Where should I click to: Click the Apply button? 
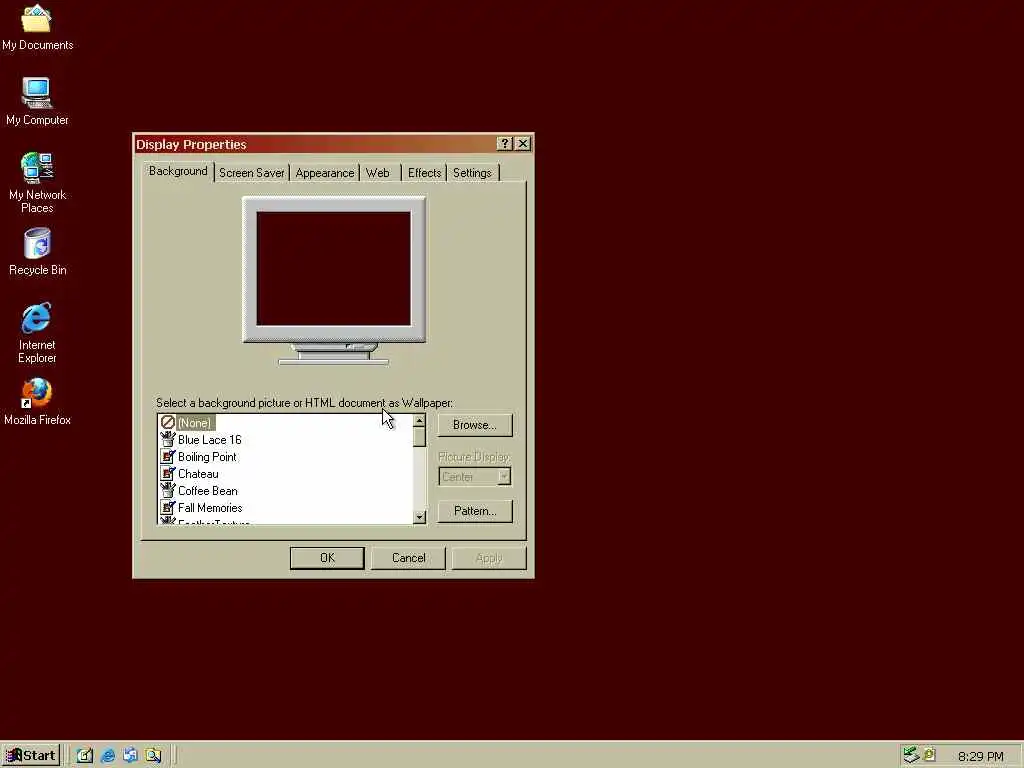point(488,558)
